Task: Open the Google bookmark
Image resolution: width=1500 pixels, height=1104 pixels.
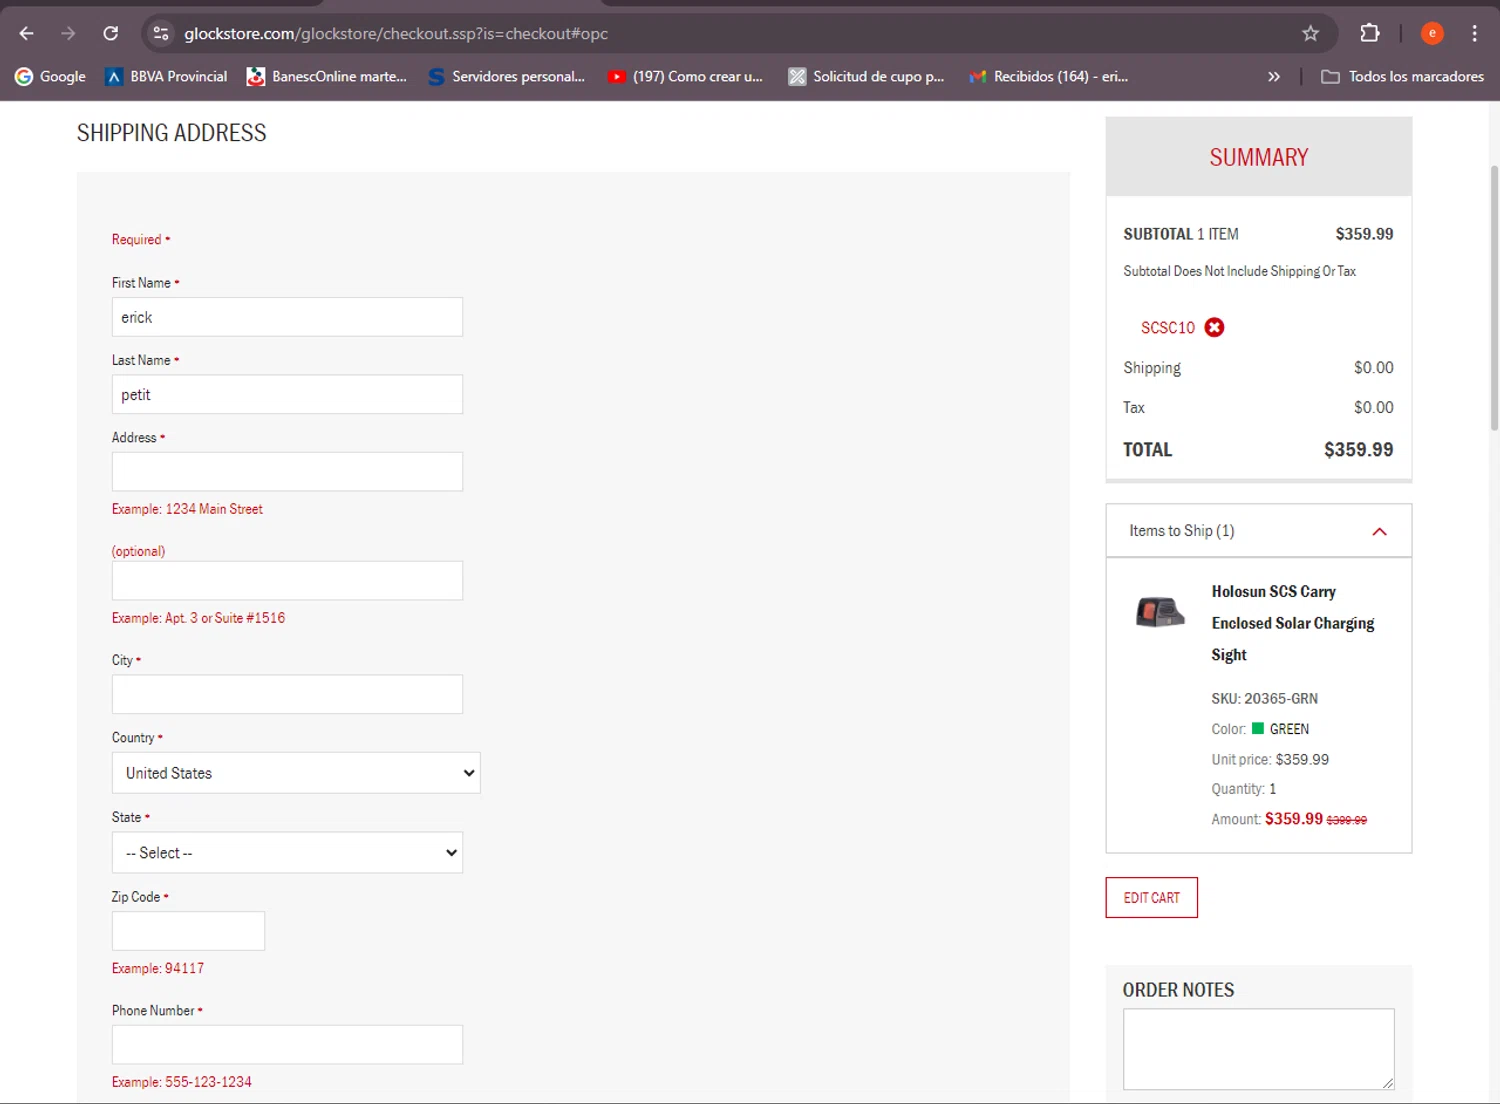Action: (50, 76)
